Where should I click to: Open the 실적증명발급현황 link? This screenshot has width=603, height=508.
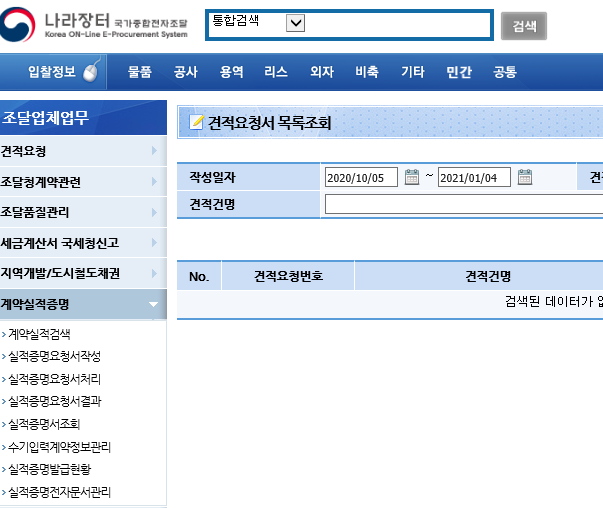pos(50,469)
